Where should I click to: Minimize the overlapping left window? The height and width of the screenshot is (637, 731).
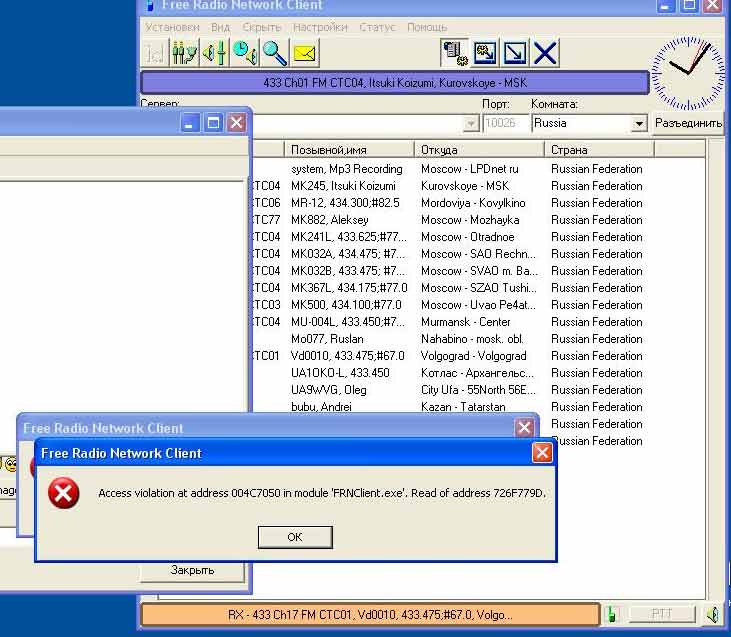[x=189, y=123]
